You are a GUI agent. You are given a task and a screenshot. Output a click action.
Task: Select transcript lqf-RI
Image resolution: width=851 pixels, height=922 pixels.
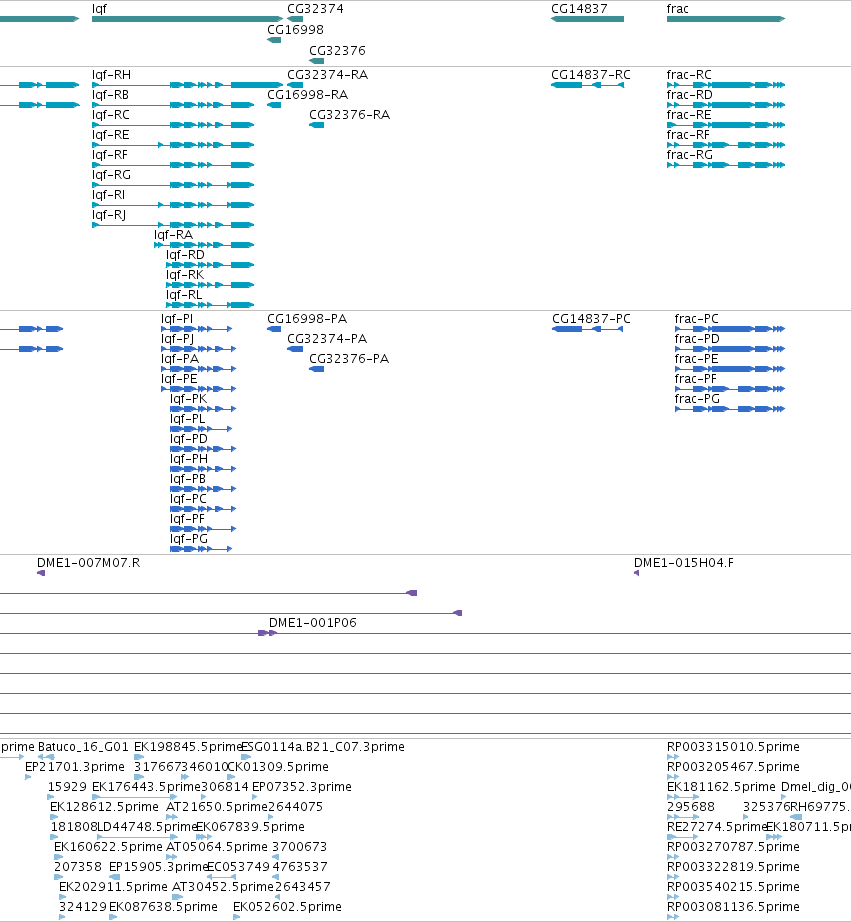click(x=173, y=205)
